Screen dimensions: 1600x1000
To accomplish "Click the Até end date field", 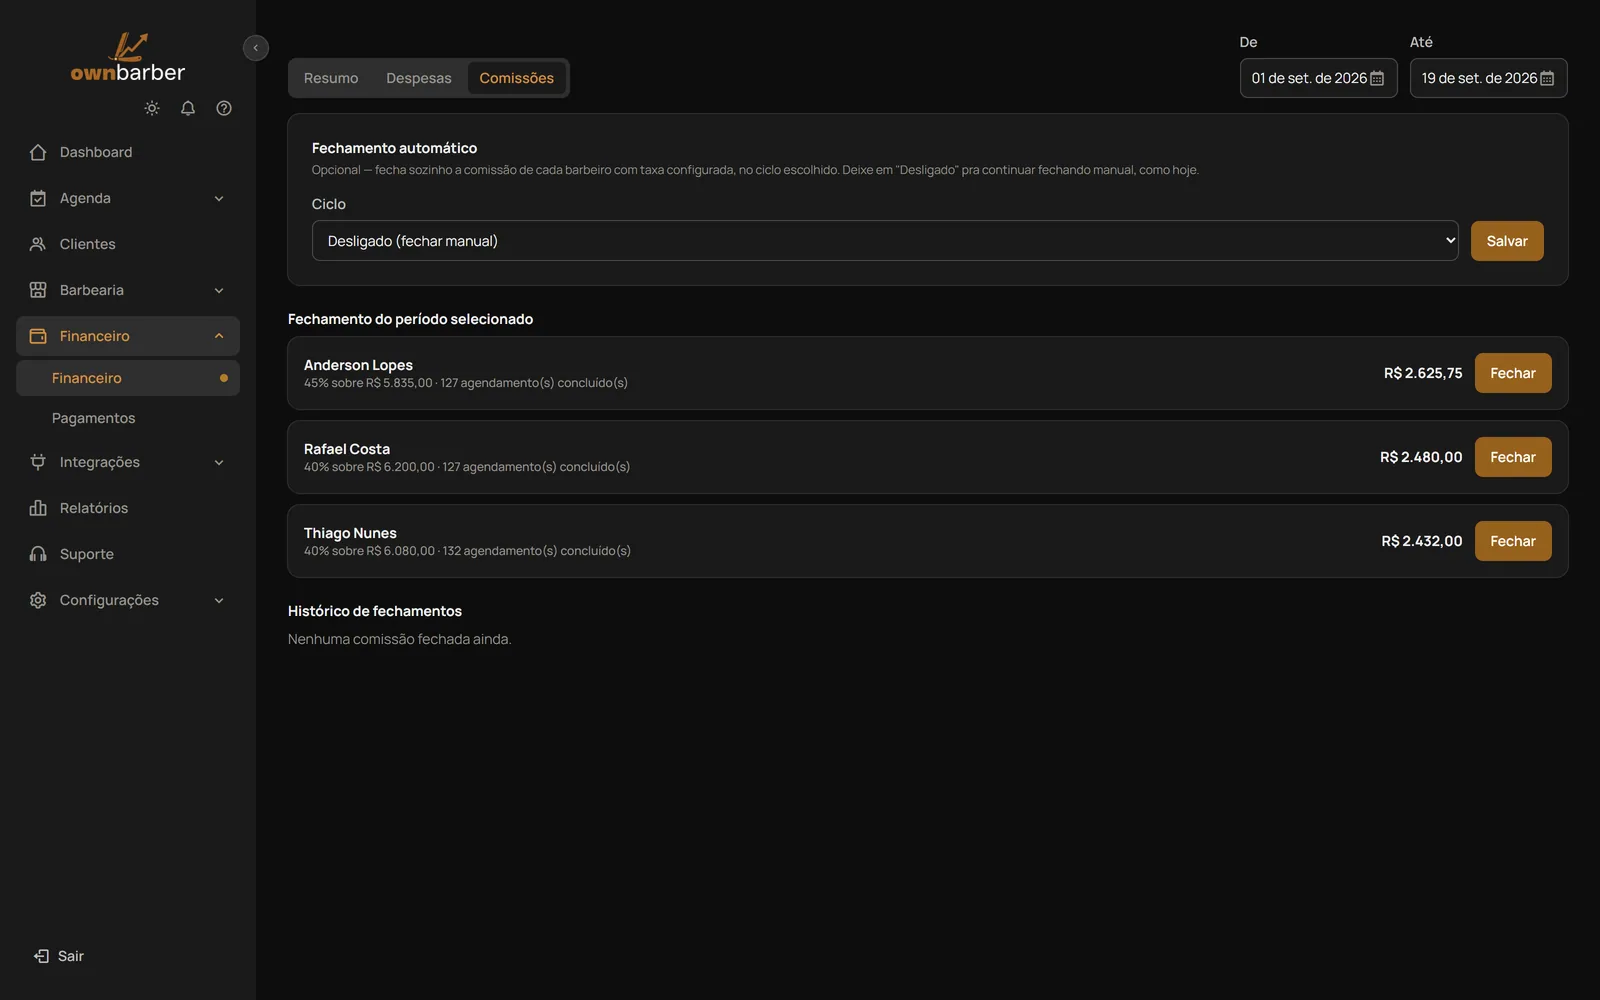I will (1489, 78).
